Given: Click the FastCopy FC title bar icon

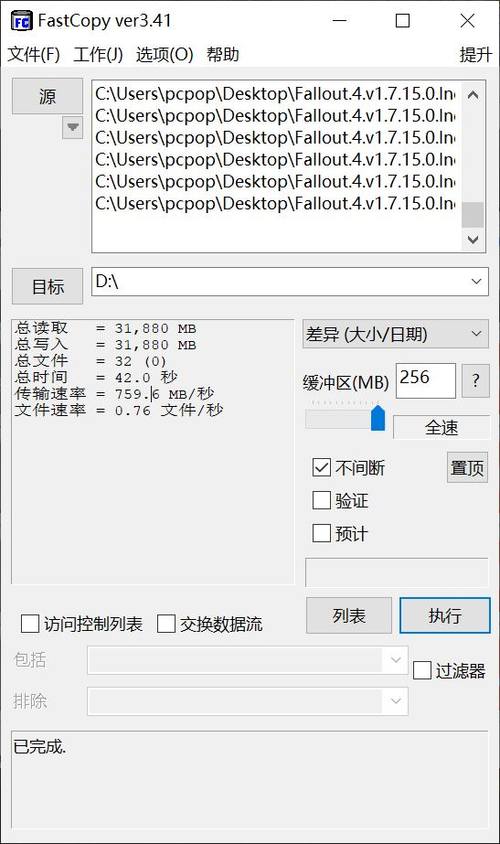Looking at the screenshot, I should pos(22,22).
